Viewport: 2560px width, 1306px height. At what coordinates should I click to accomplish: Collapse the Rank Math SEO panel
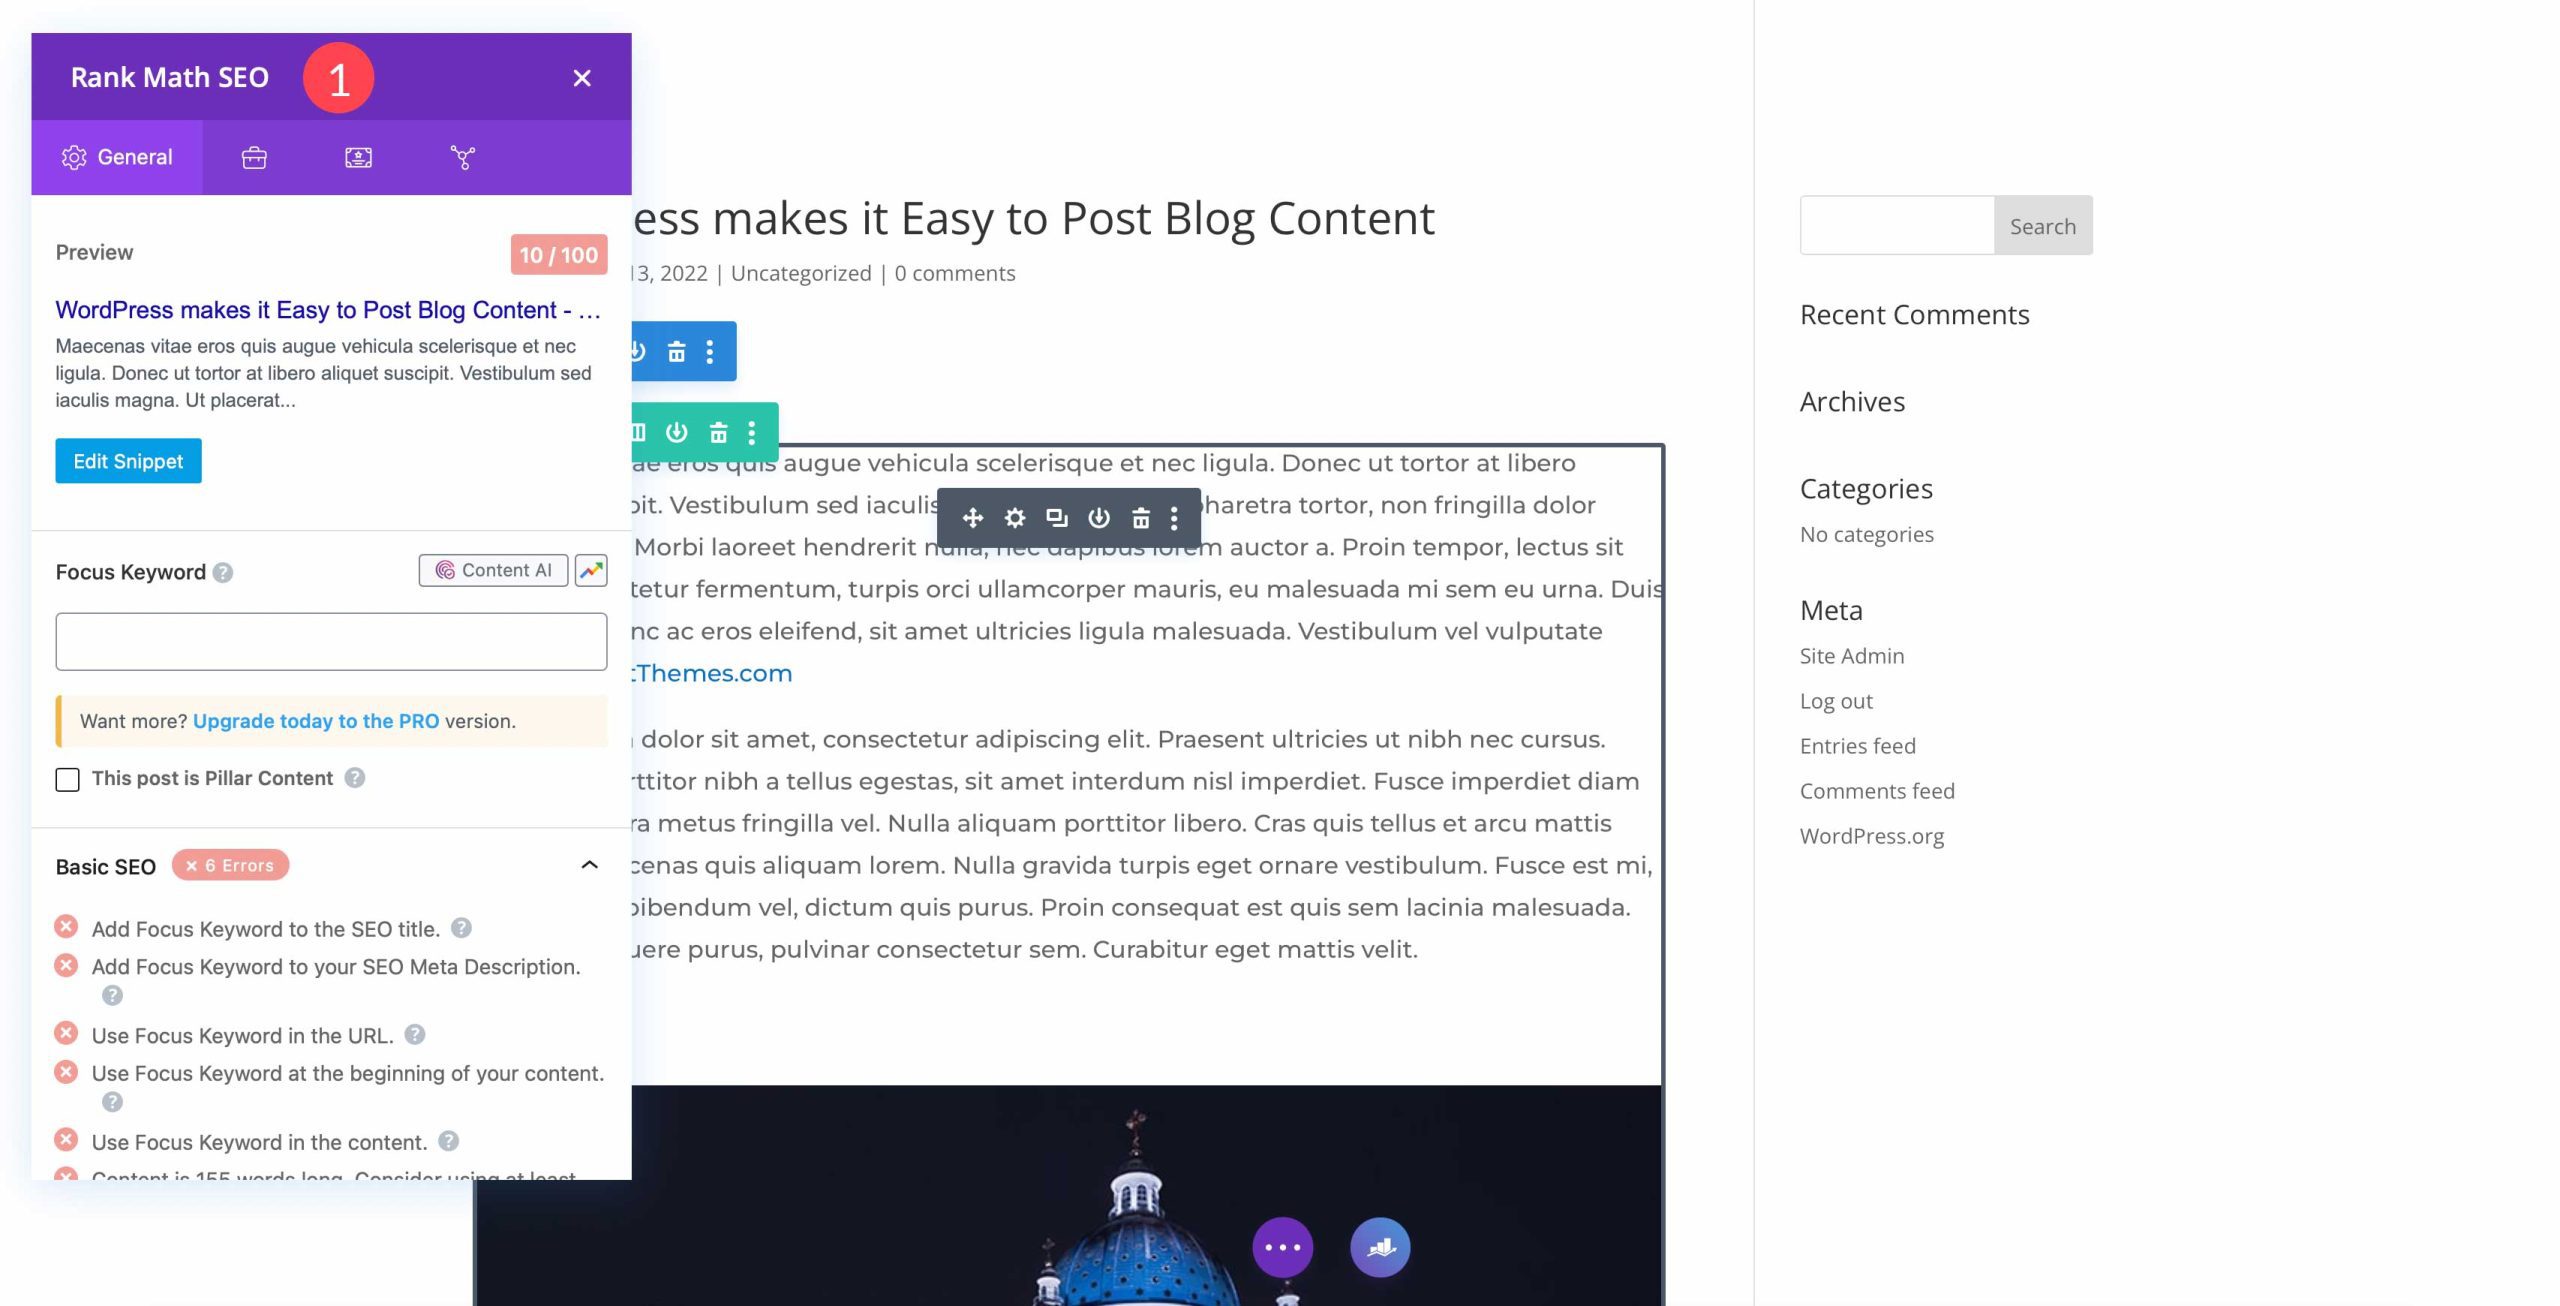[x=583, y=77]
